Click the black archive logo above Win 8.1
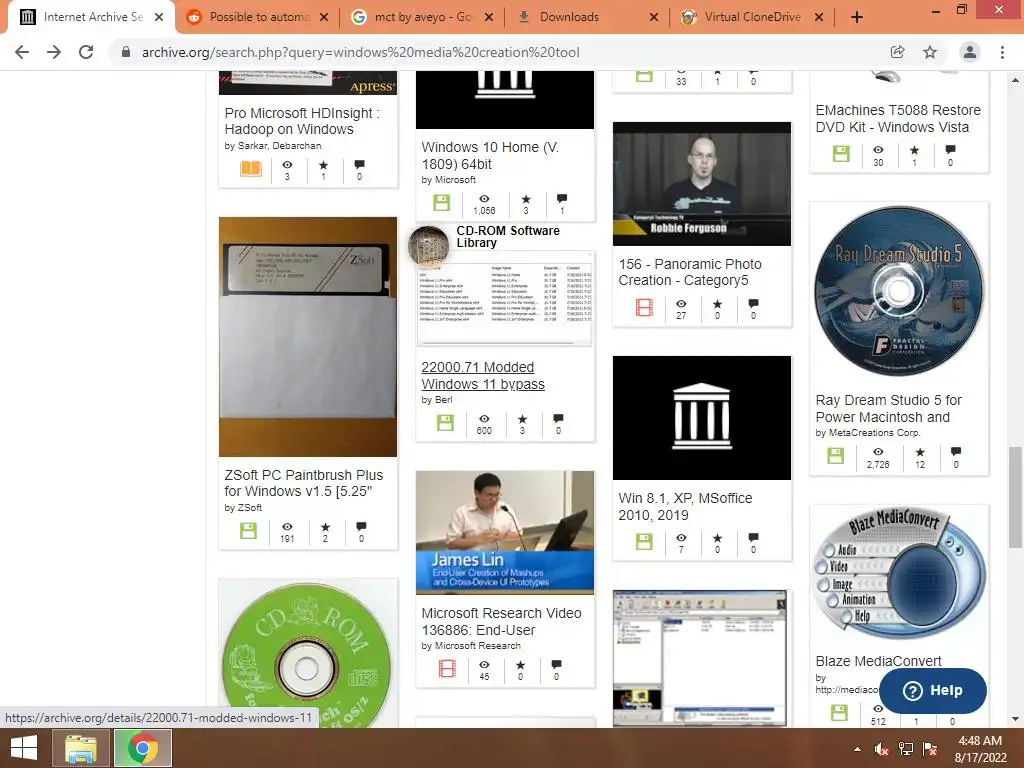Screen dimensions: 1024x768 click(x=701, y=417)
